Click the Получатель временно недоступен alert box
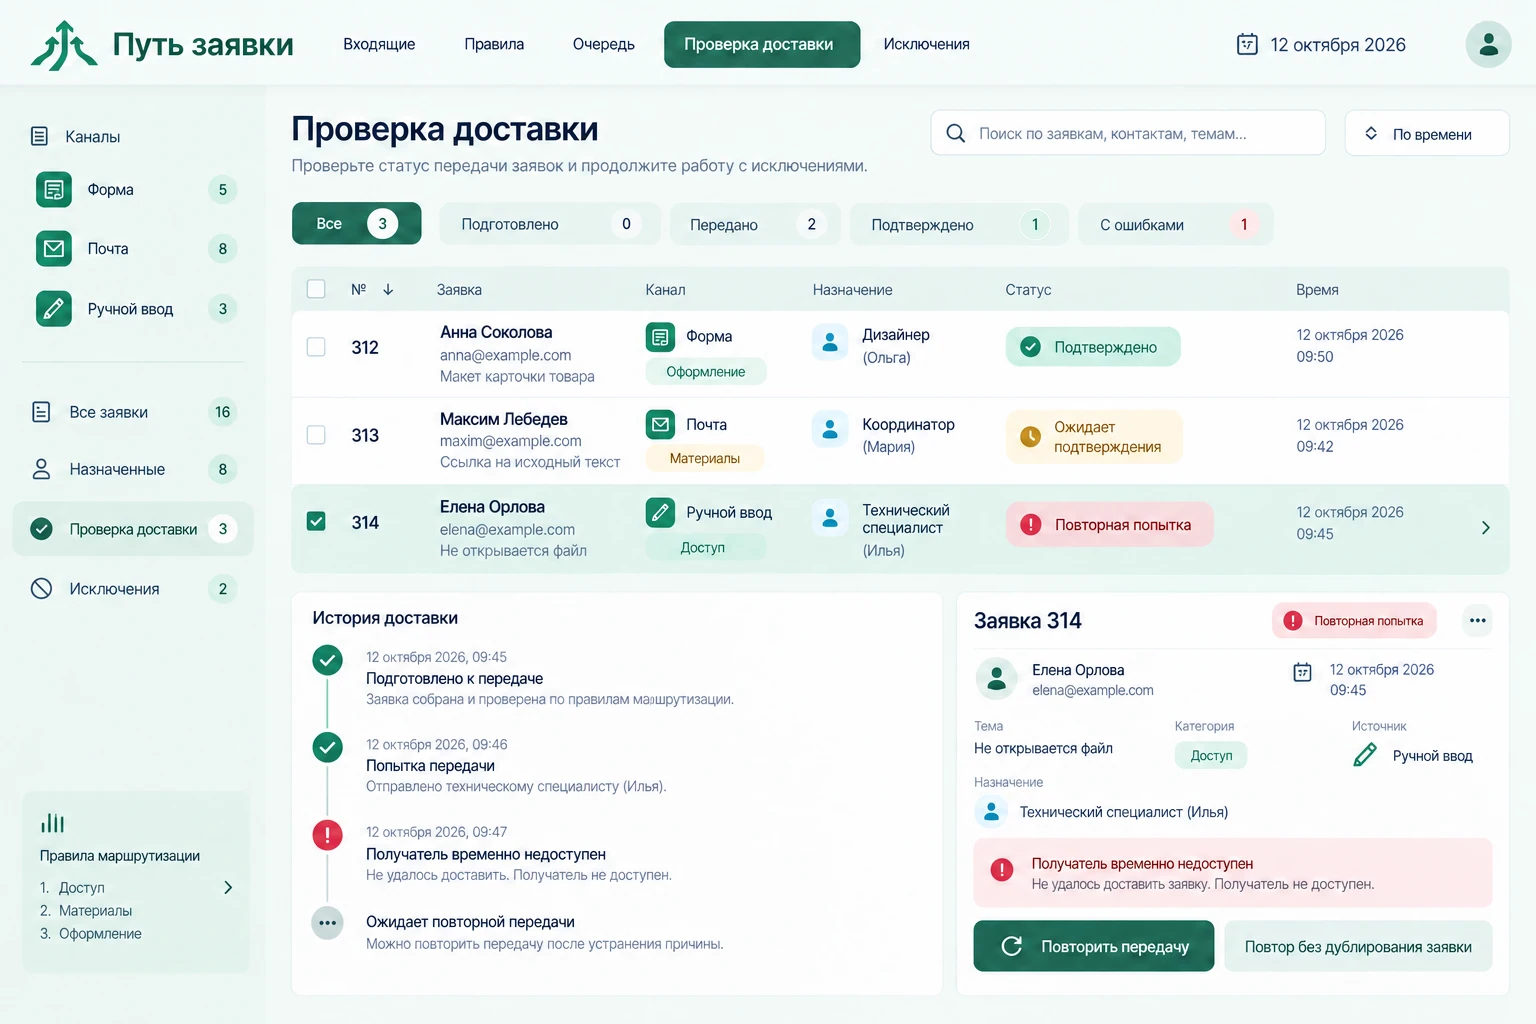 (x=1233, y=873)
